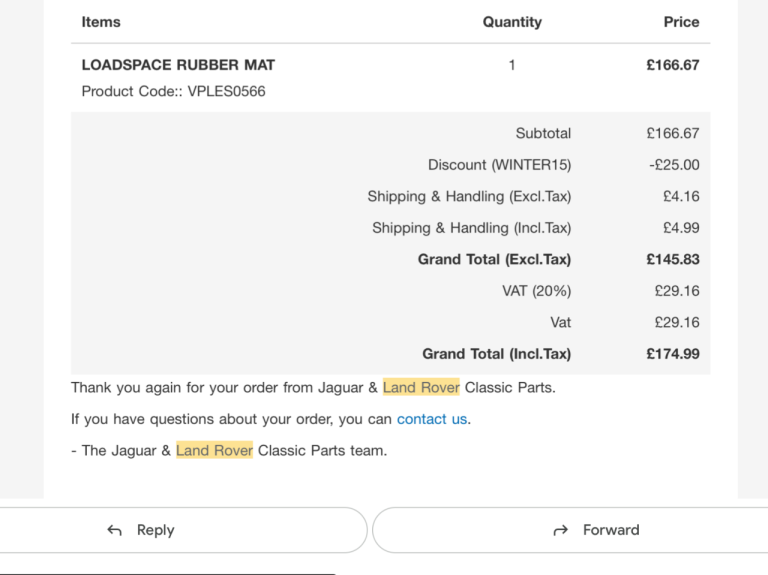The image size is (768, 575).
Task: Click the Discount (WINTER15) label
Action: click(500, 165)
